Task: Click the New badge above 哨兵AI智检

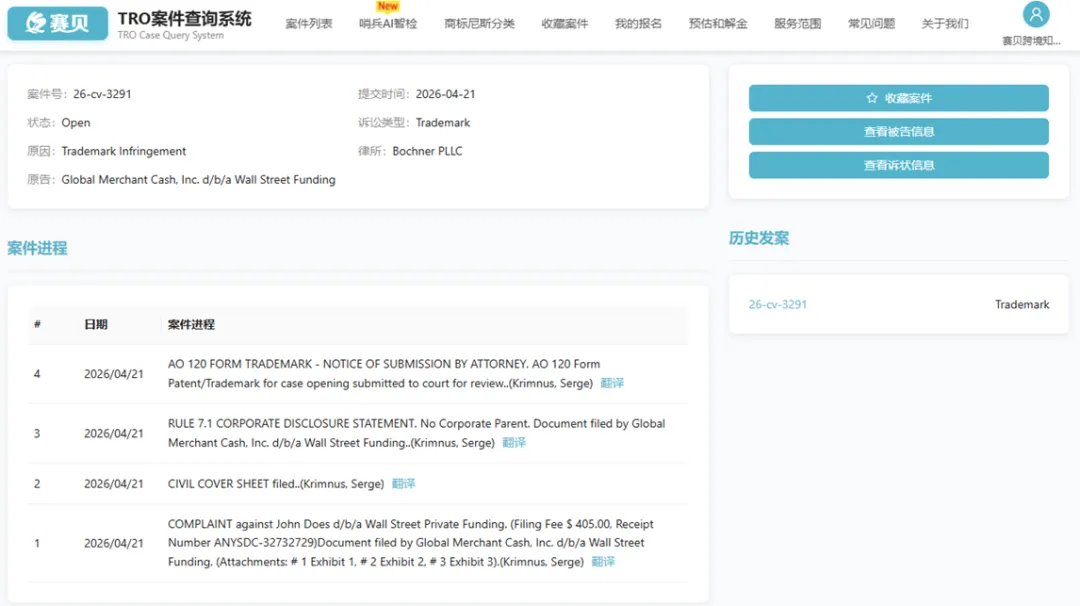Action: pos(388,6)
